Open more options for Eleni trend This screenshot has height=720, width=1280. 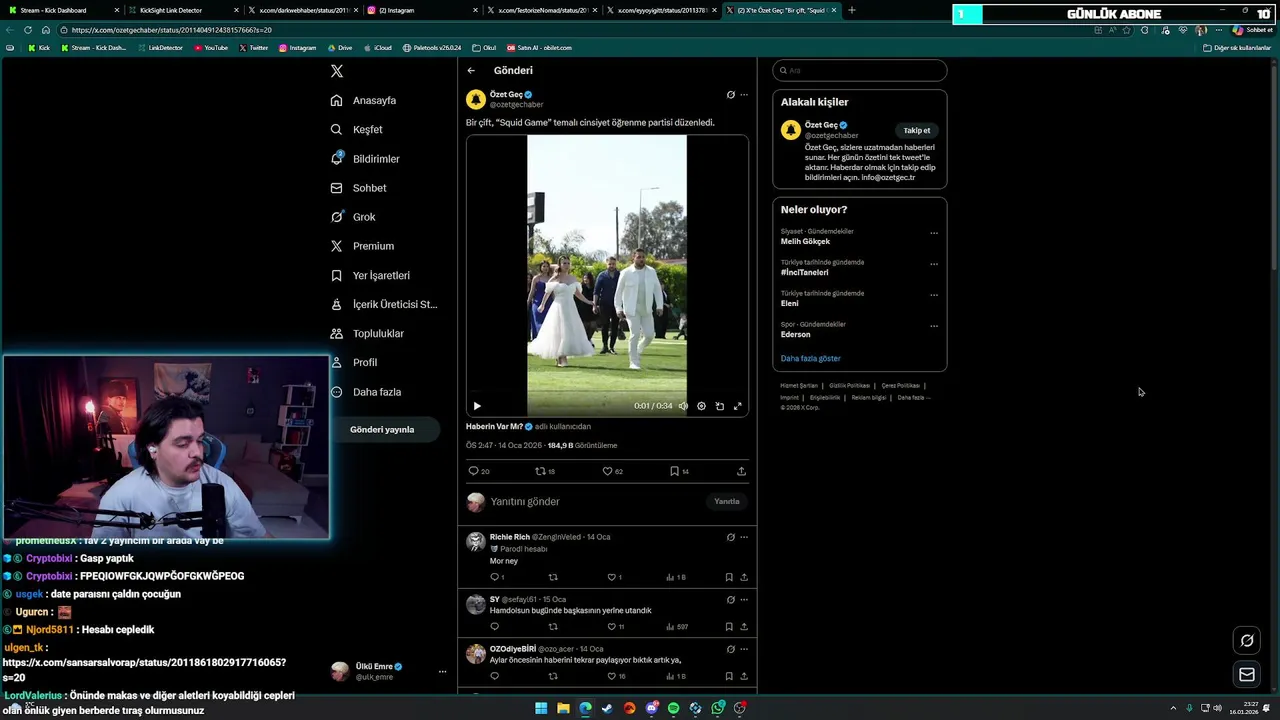934,295
